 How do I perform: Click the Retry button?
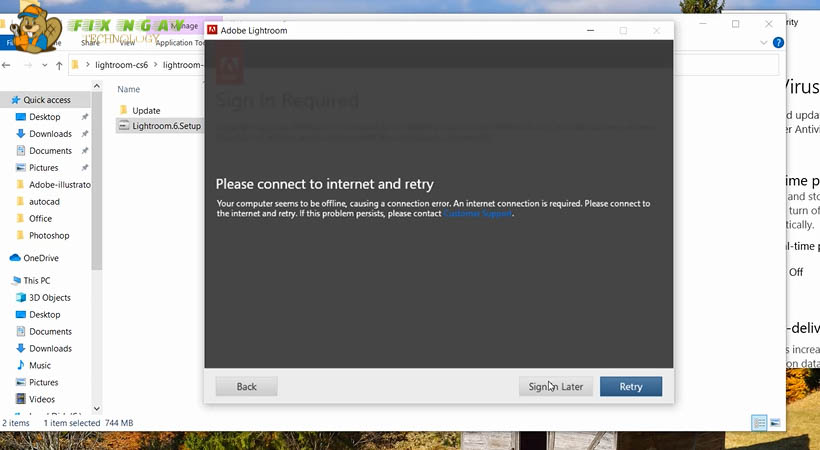(630, 386)
